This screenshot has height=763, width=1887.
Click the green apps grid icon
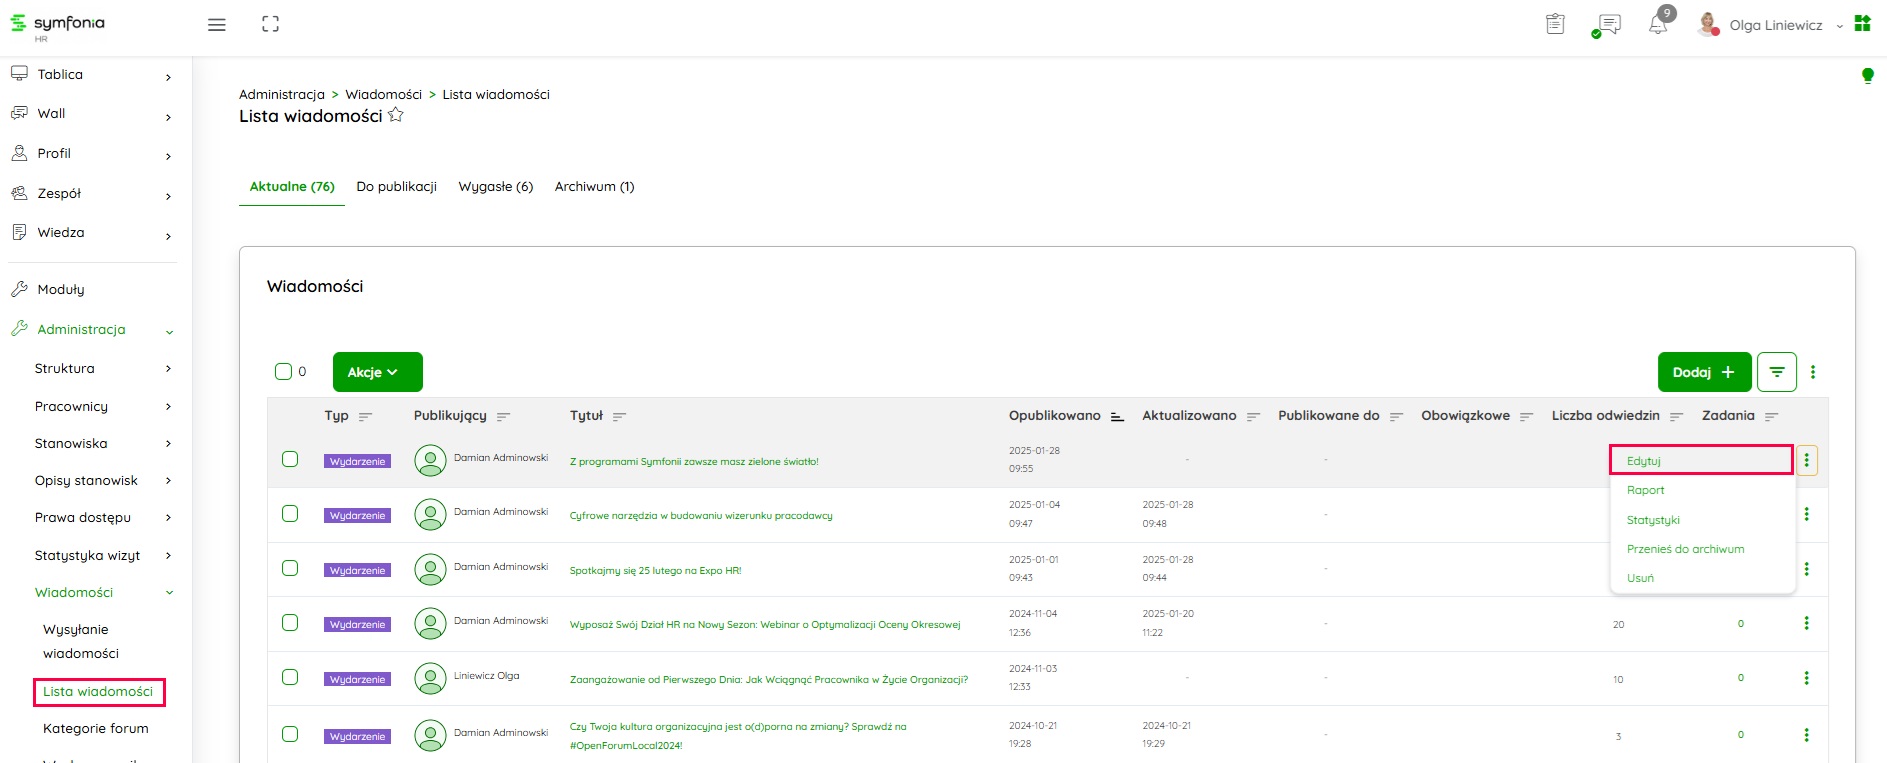1862,24
